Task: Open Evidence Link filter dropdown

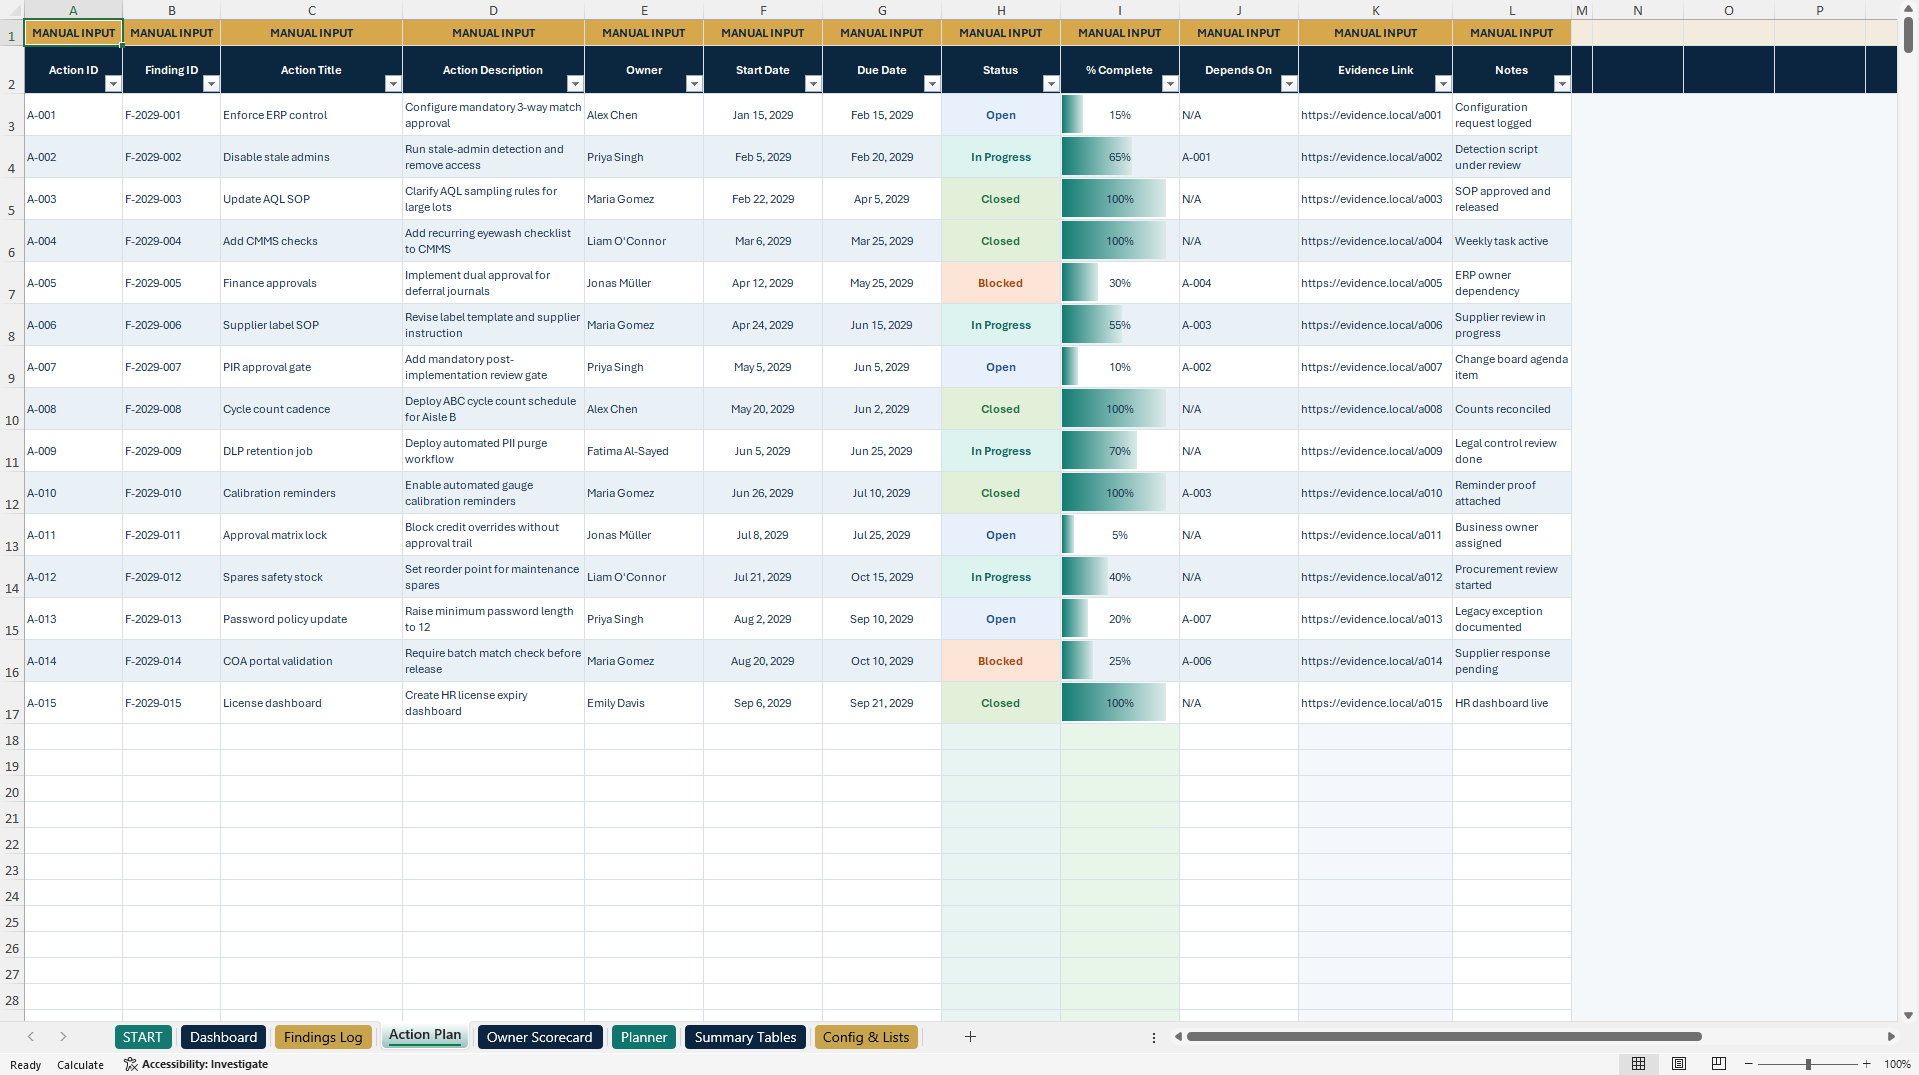Action: pyautogui.click(x=1443, y=84)
